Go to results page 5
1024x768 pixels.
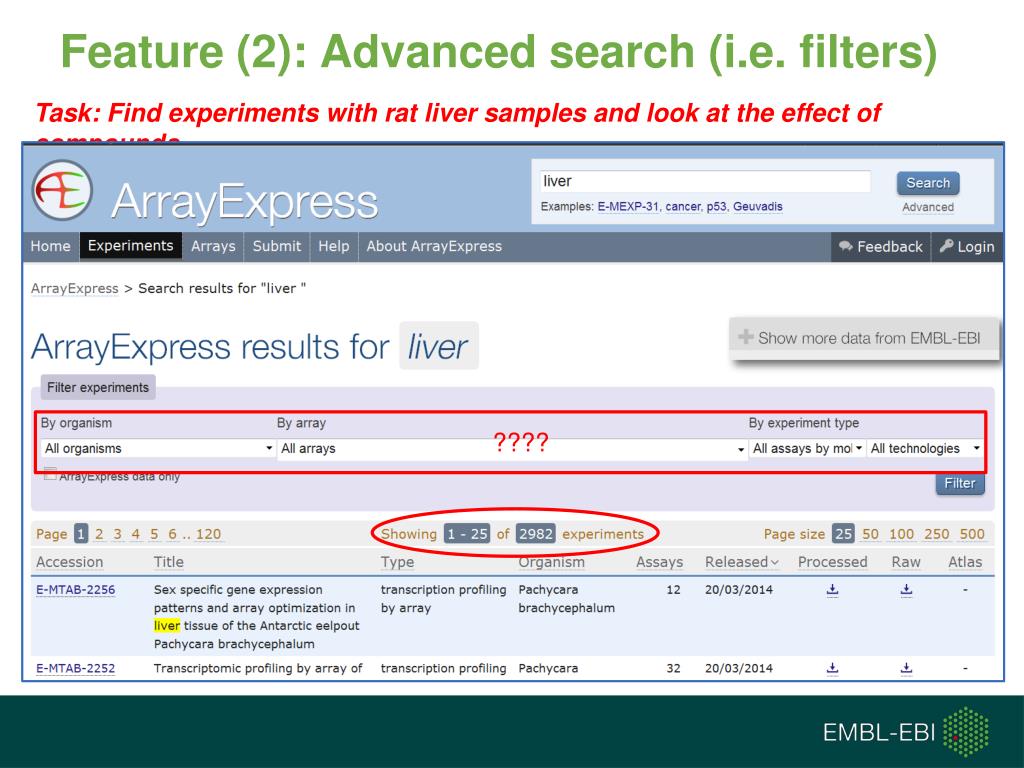pos(154,534)
